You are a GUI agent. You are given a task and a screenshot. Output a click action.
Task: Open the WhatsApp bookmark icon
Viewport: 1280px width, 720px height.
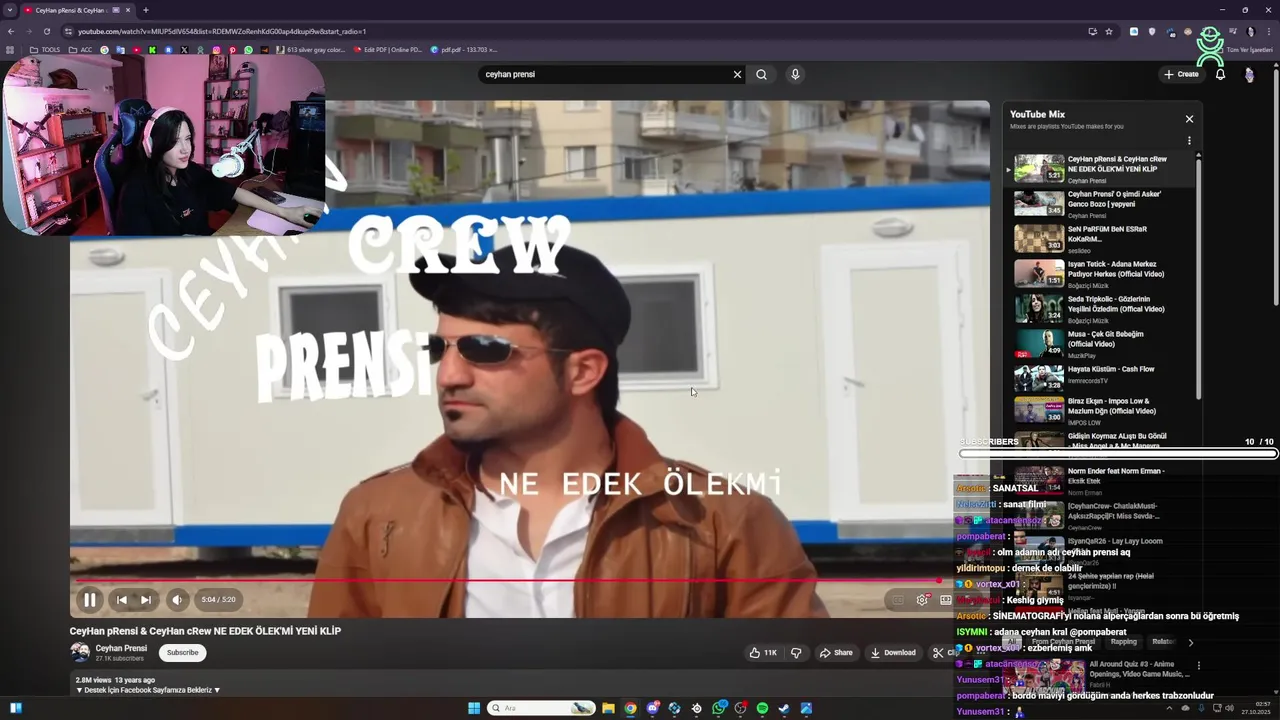pos(248,49)
